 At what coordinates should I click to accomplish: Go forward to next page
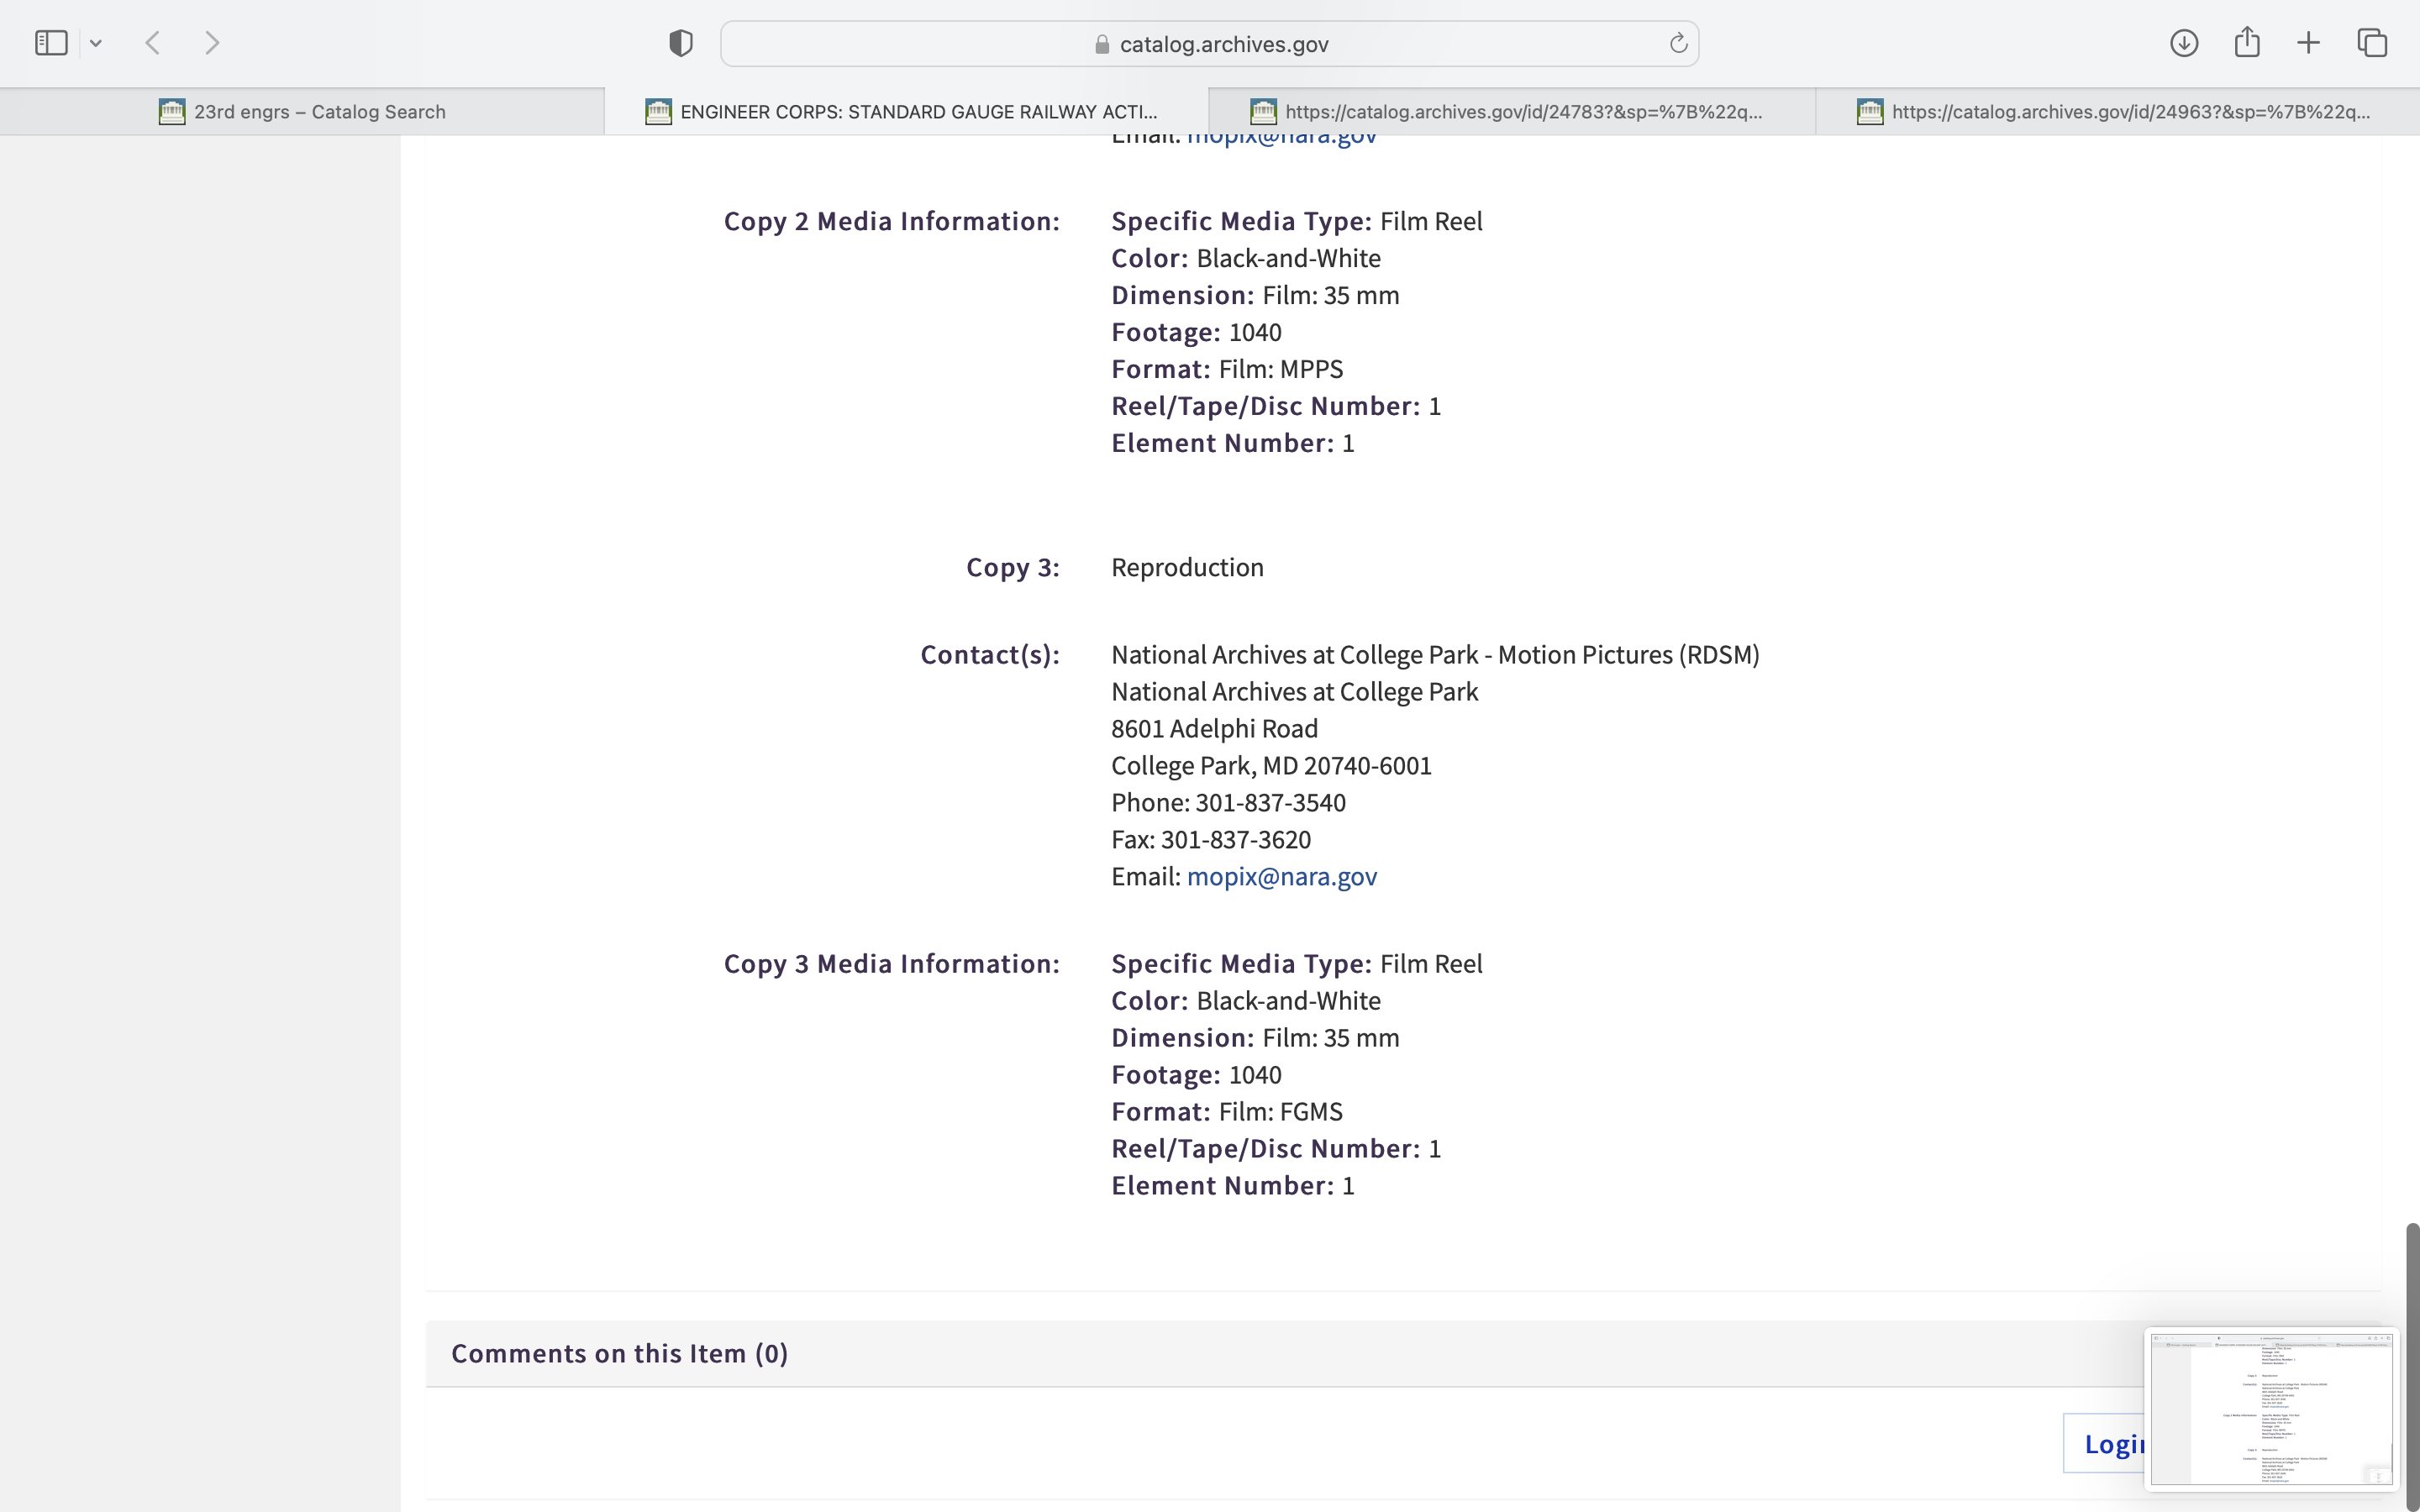[212, 43]
